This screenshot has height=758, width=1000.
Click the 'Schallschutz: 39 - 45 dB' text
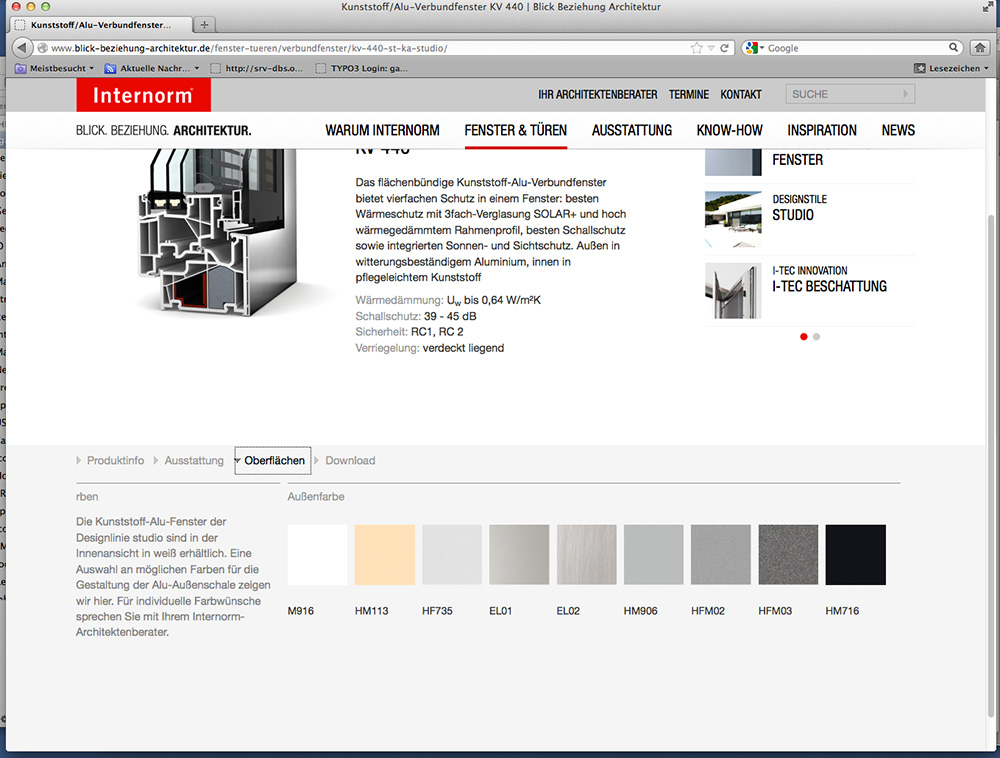(x=416, y=316)
